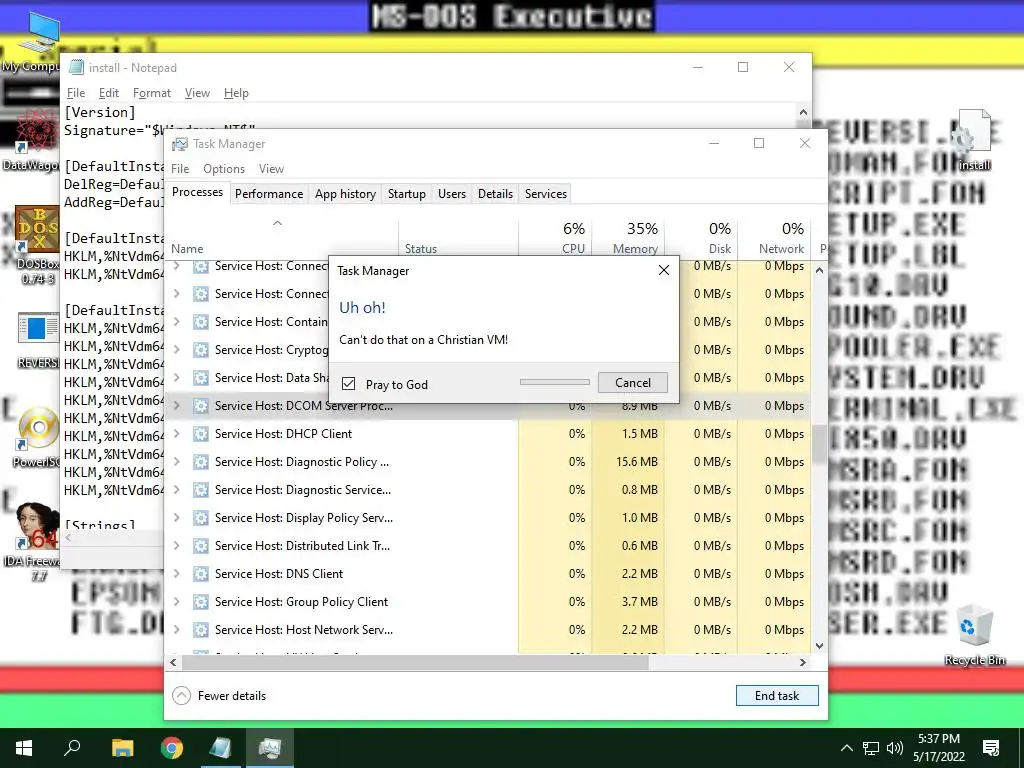Click the taskbar clock showing 5:37 PM
Viewport: 1024px width, 768px height.
tap(938, 748)
